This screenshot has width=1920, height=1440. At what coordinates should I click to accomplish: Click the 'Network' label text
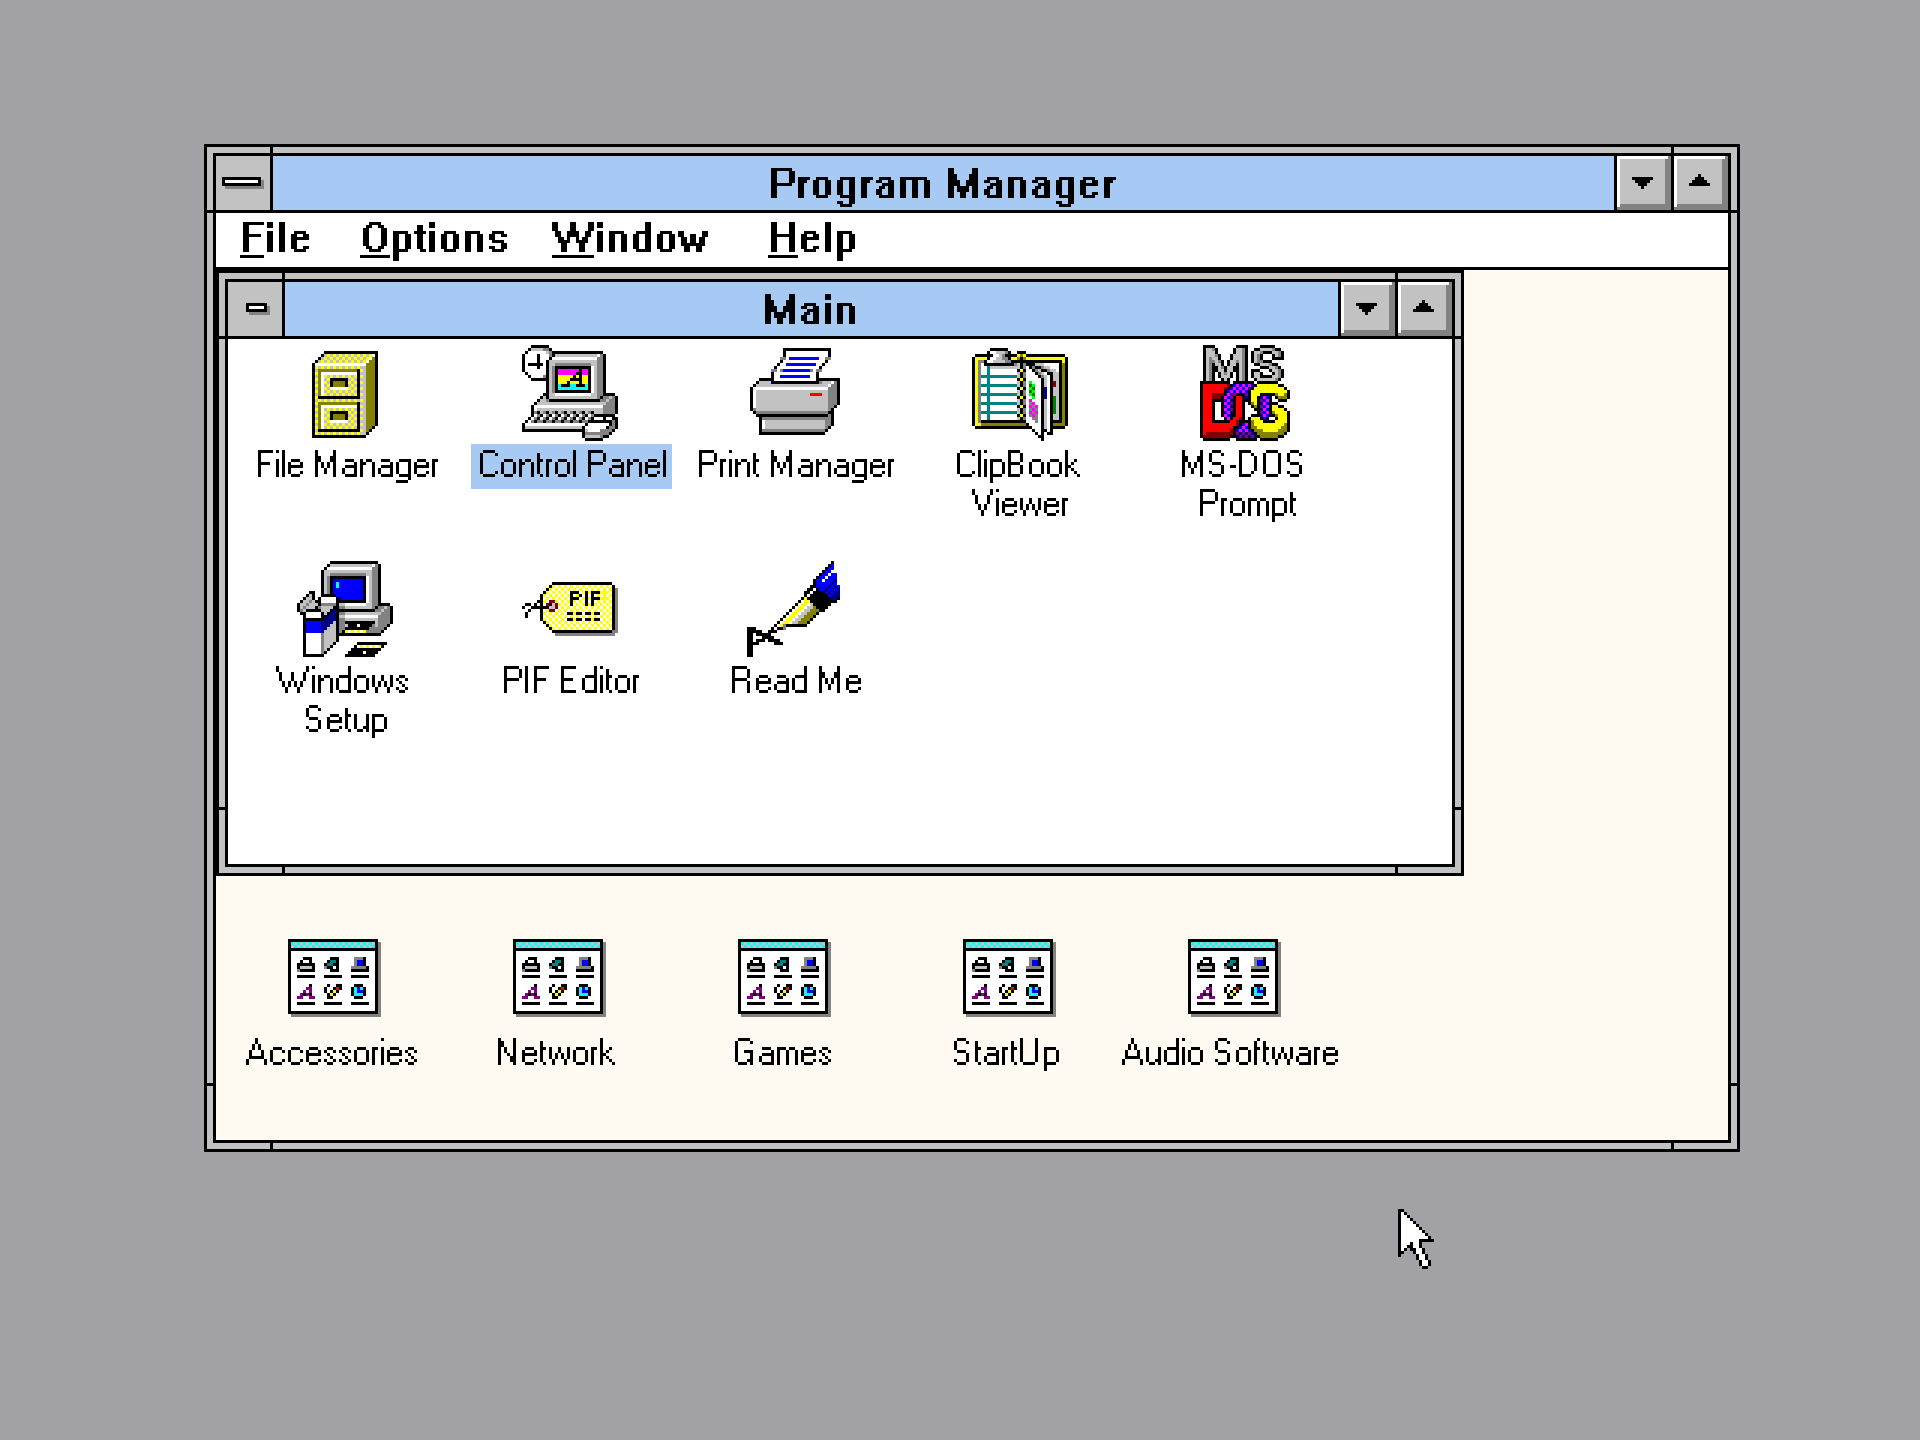(x=556, y=1053)
